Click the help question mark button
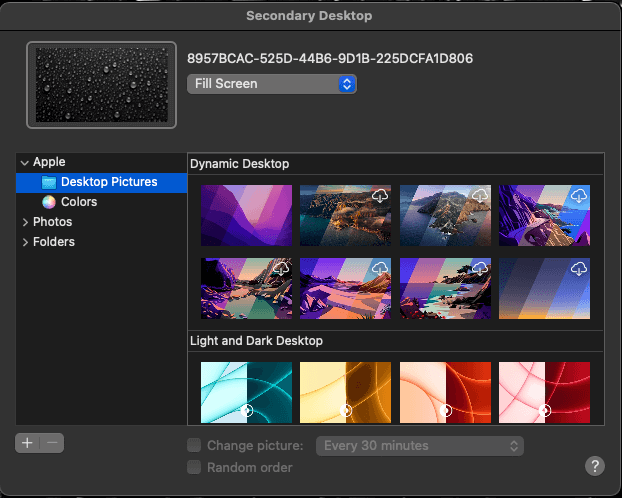This screenshot has width=622, height=498. (x=595, y=466)
